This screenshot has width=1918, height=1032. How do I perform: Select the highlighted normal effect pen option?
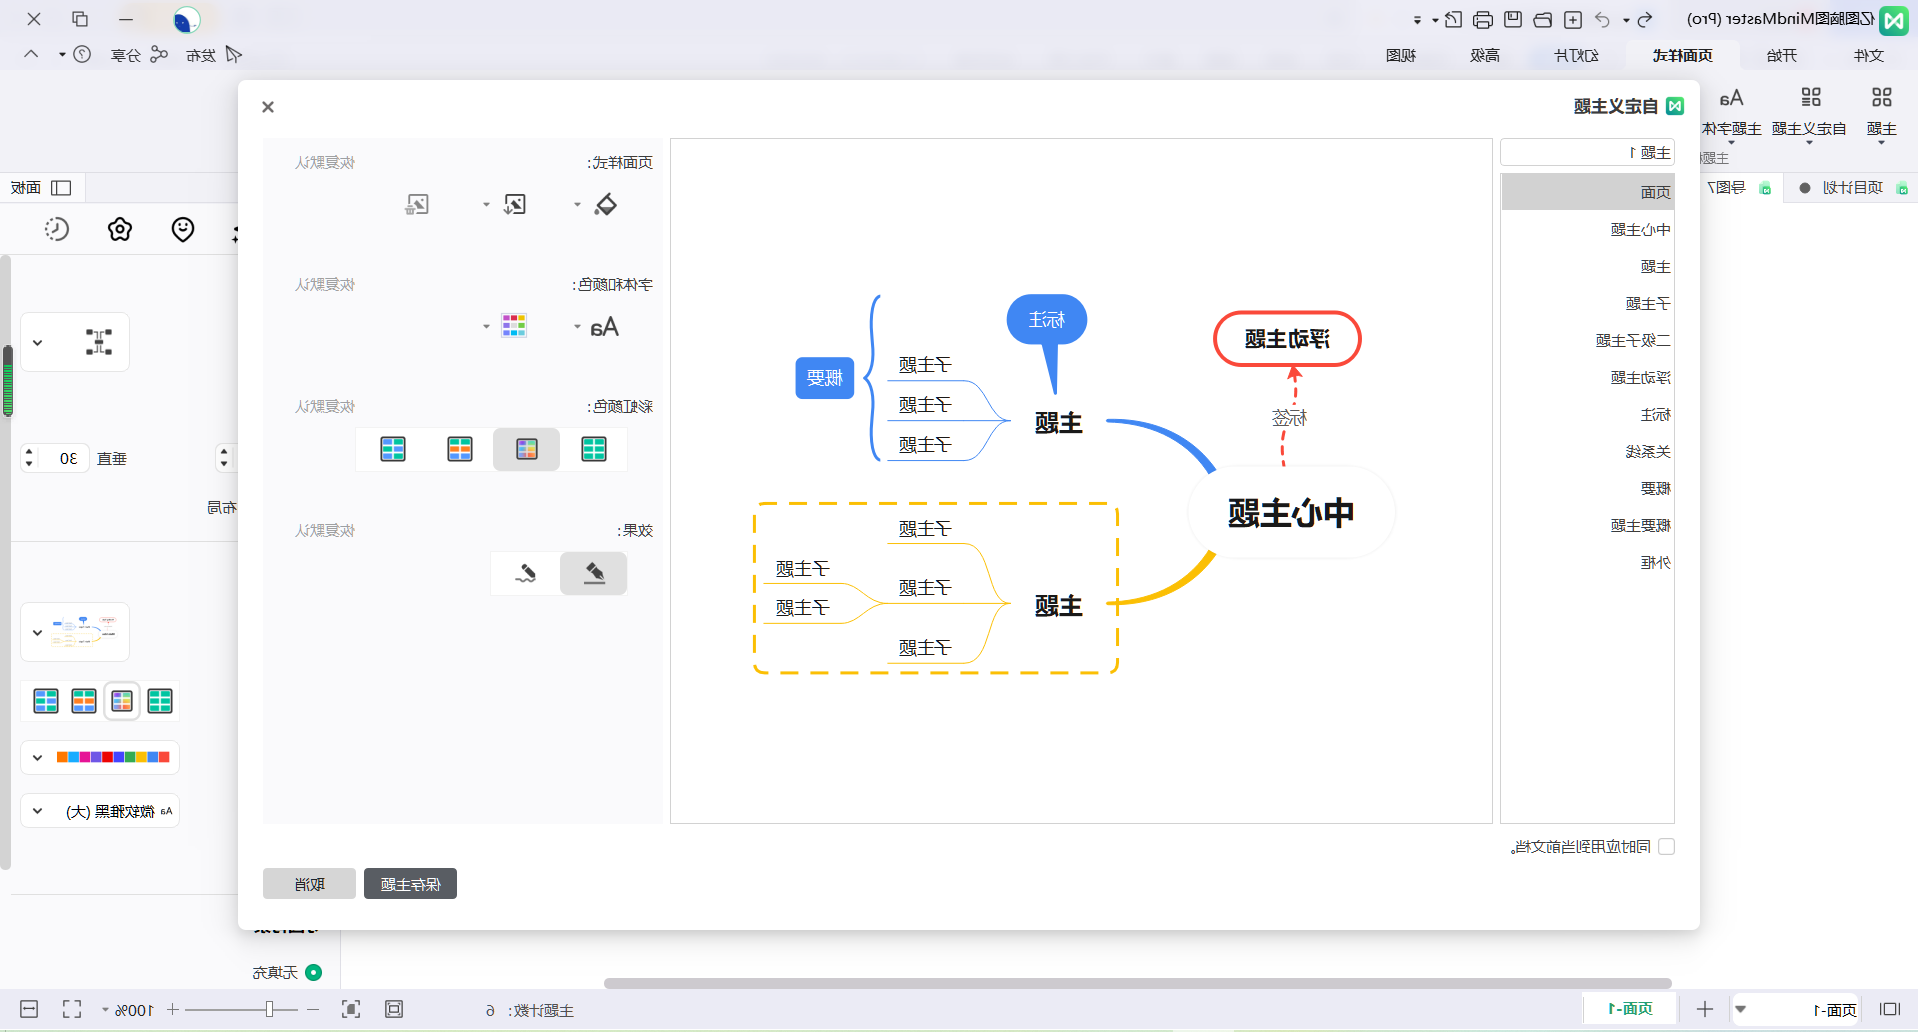(x=594, y=573)
